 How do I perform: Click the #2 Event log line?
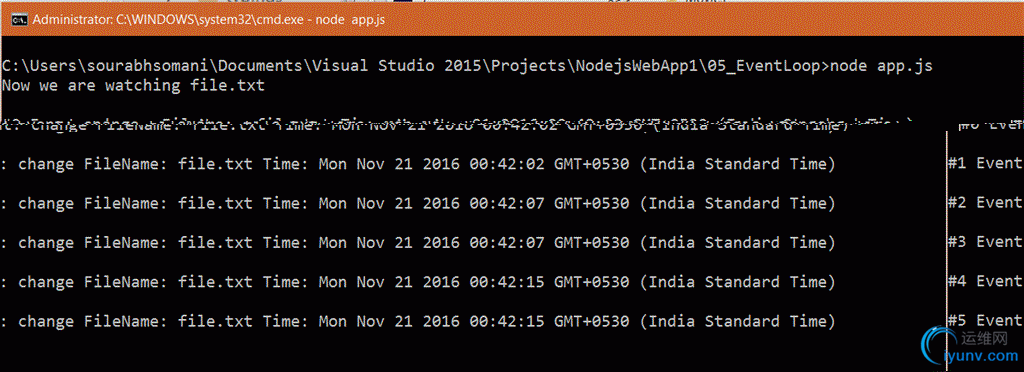(418, 204)
